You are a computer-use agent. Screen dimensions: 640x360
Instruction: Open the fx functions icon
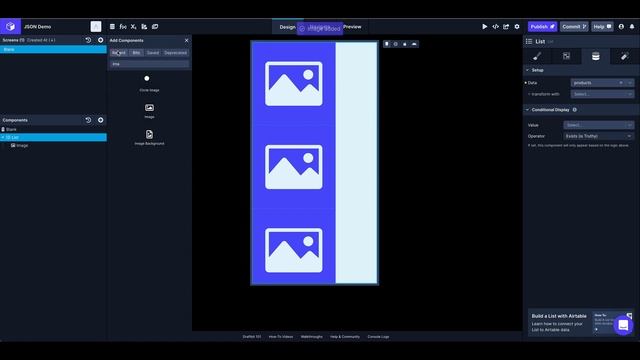point(123,27)
